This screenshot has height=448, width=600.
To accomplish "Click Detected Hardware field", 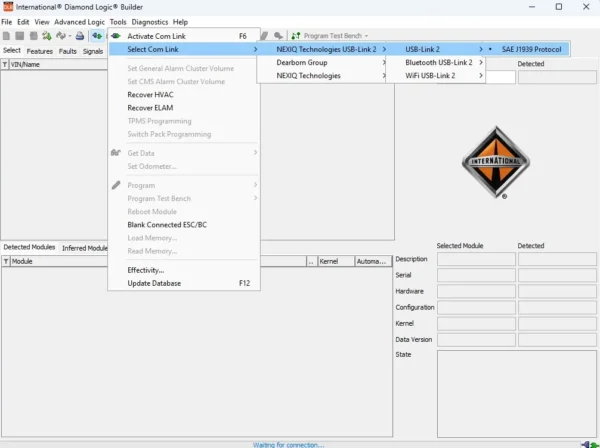I will 557,291.
